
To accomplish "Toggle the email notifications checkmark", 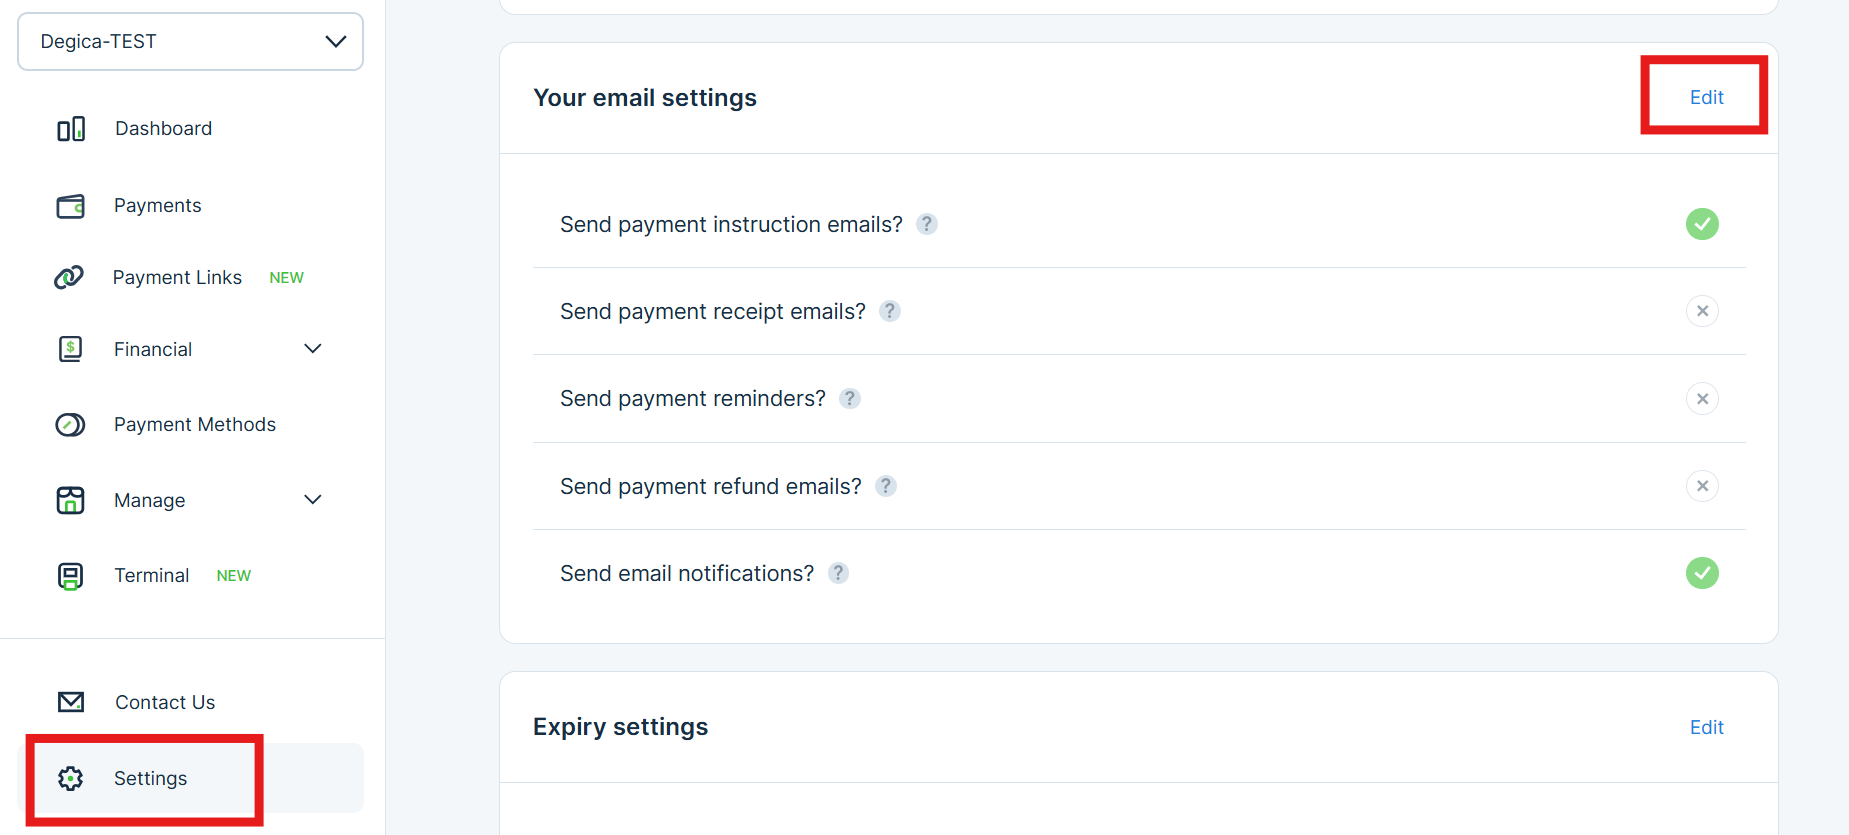I will pos(1702,573).
